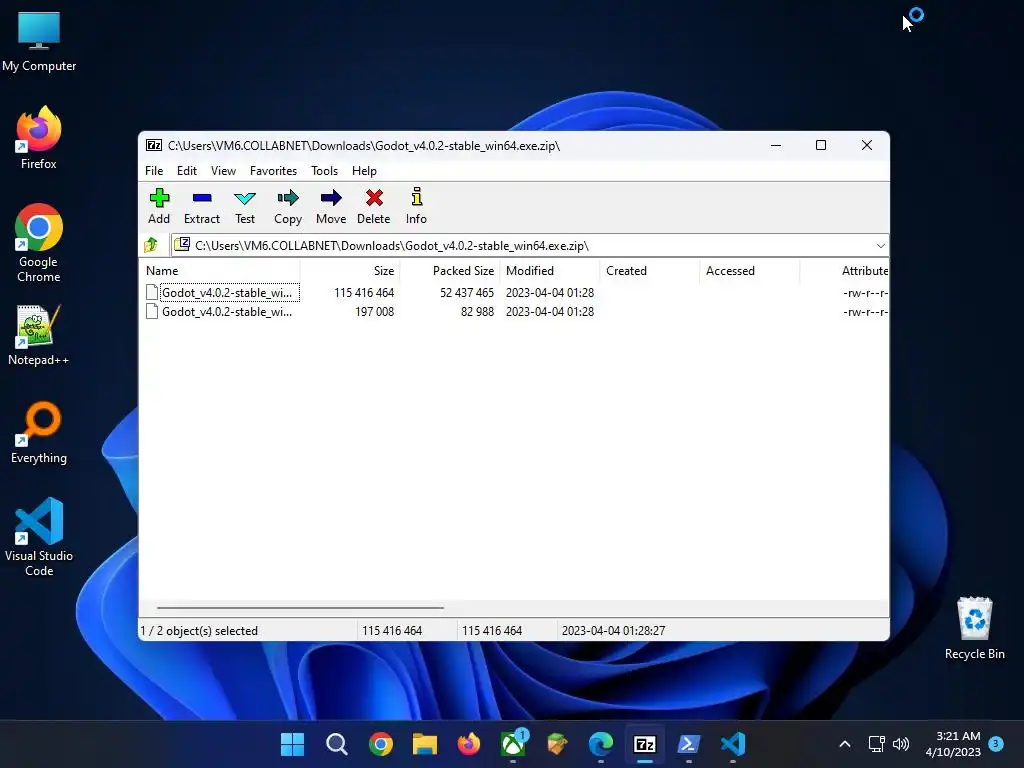Viewport: 1024px width, 768px height.
Task: Open the Edit menu
Action: coord(187,170)
